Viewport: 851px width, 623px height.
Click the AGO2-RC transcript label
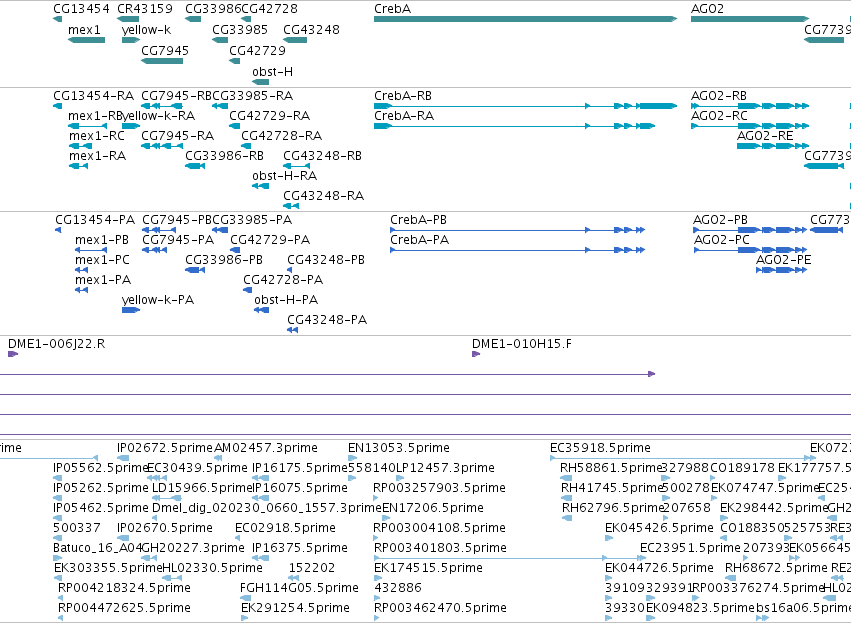[719, 116]
